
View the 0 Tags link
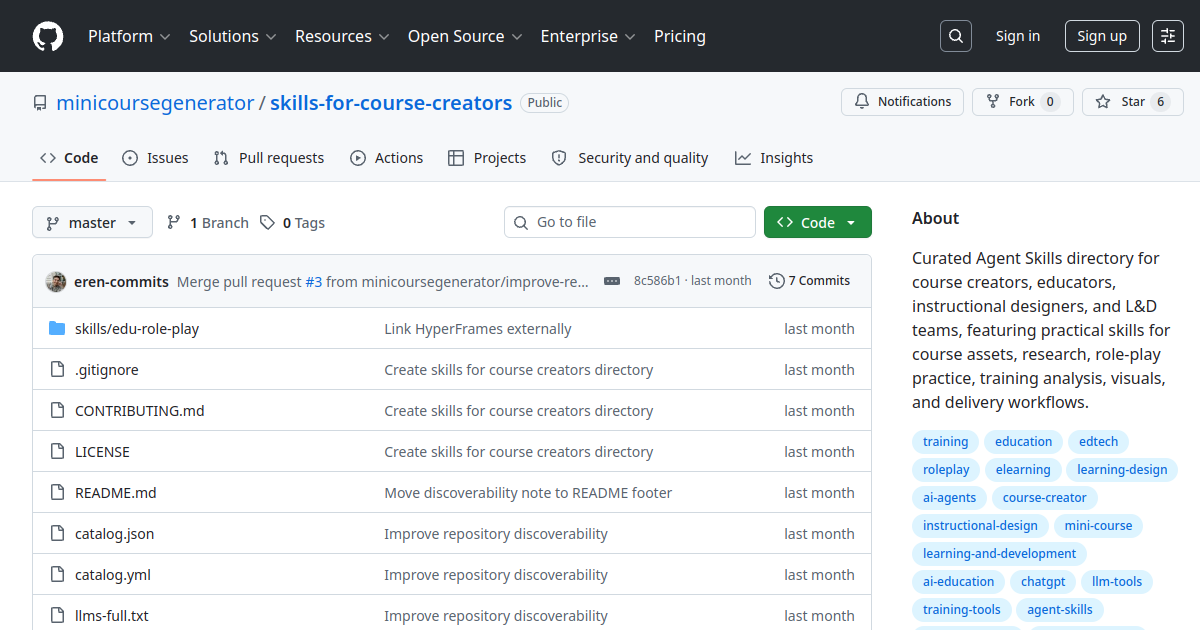point(293,223)
